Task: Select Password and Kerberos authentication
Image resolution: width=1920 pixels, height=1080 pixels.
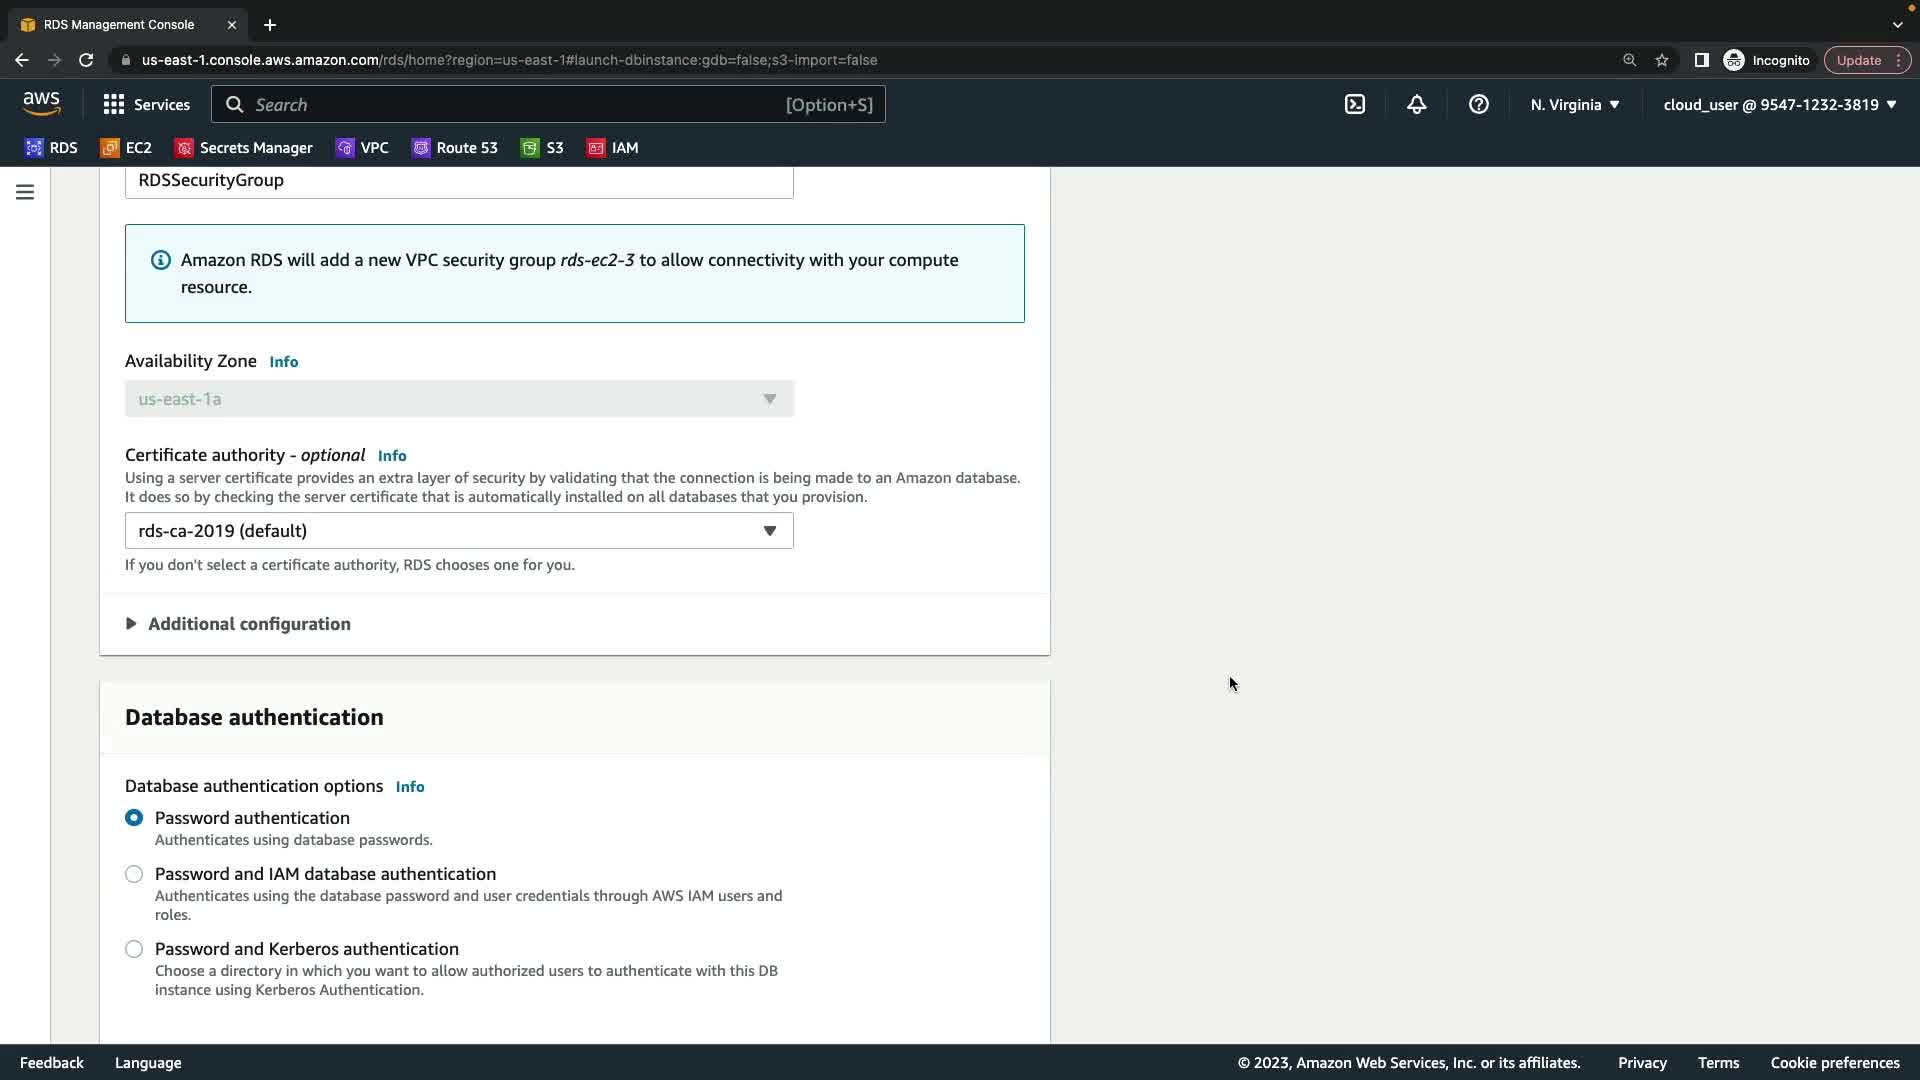Action: tap(134, 949)
